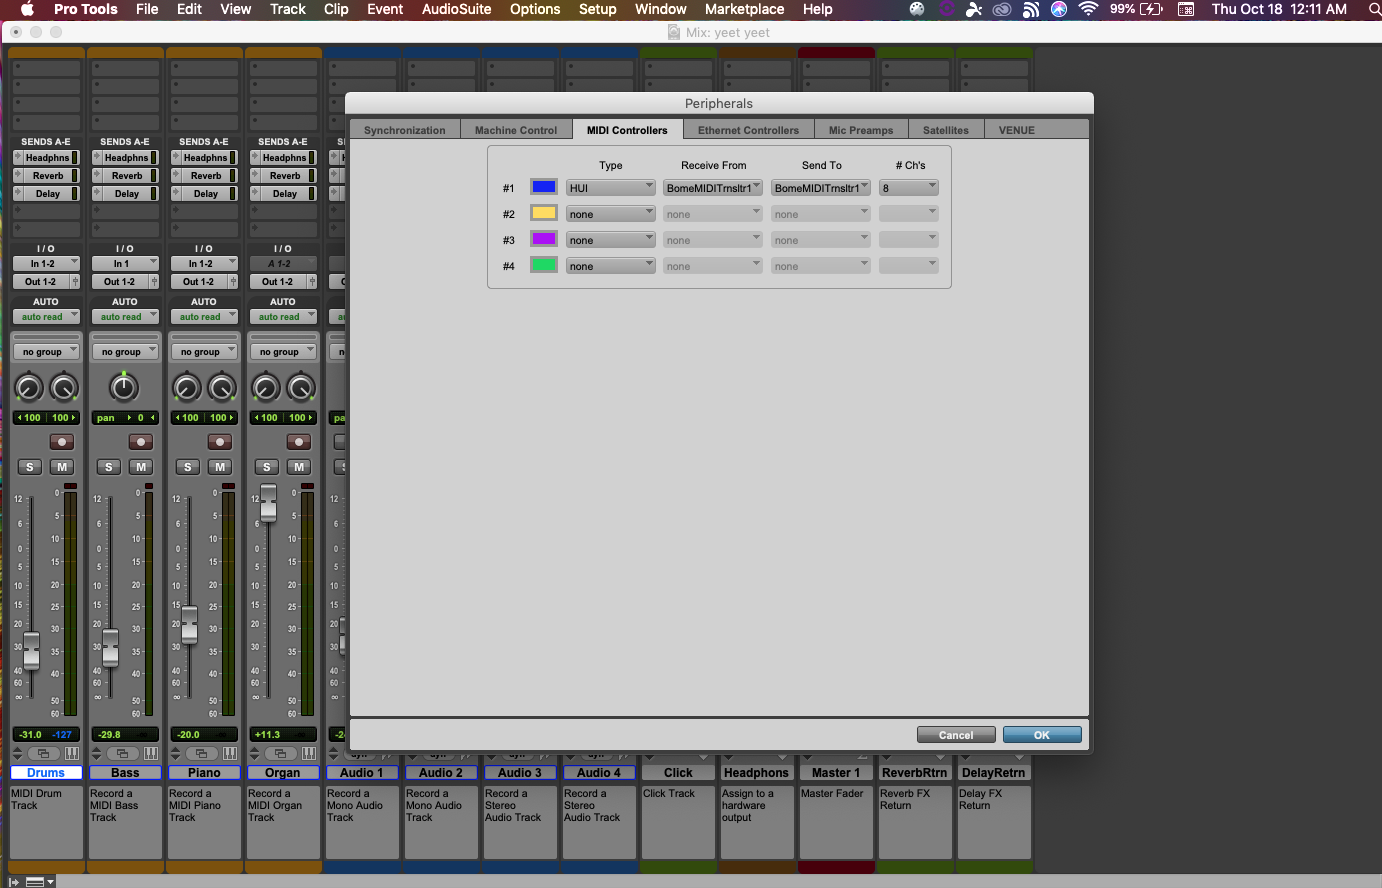Open the Setup menu

[598, 9]
